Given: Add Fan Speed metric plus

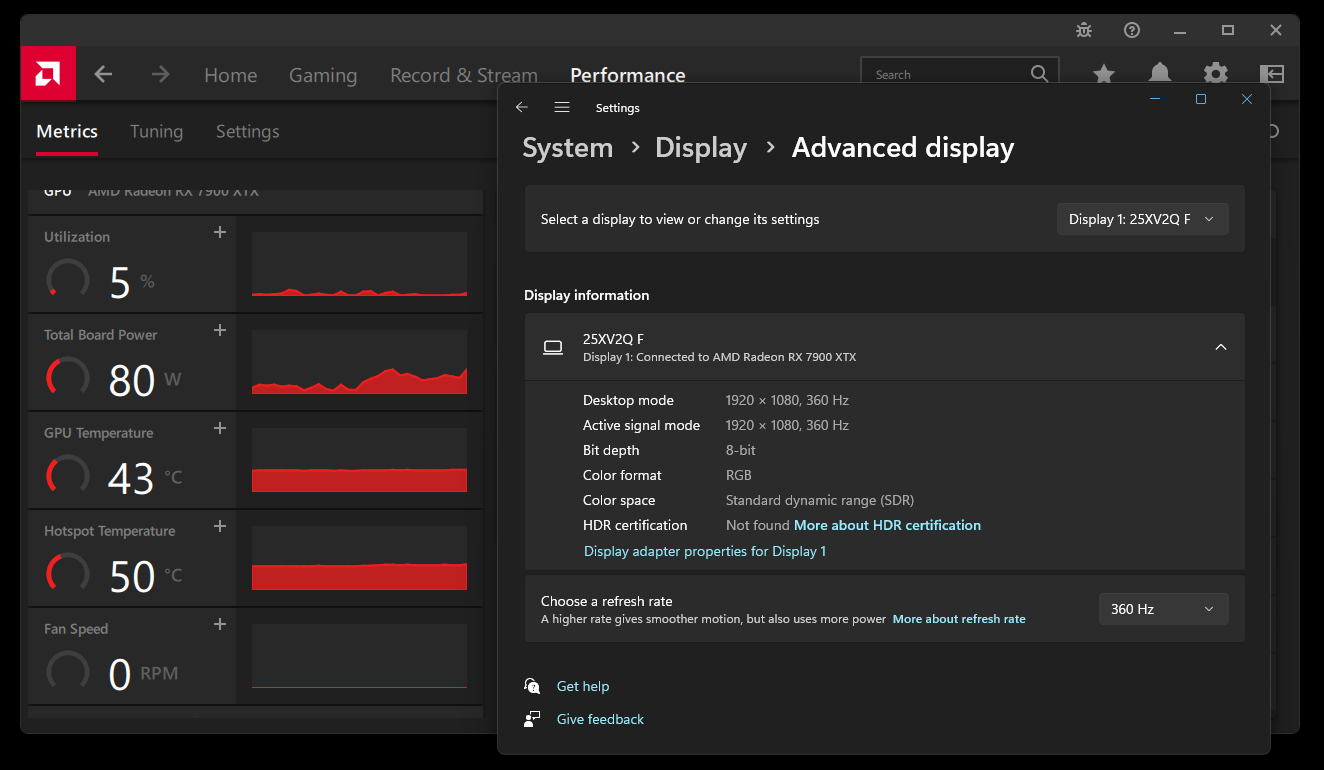Looking at the screenshot, I should (220, 625).
